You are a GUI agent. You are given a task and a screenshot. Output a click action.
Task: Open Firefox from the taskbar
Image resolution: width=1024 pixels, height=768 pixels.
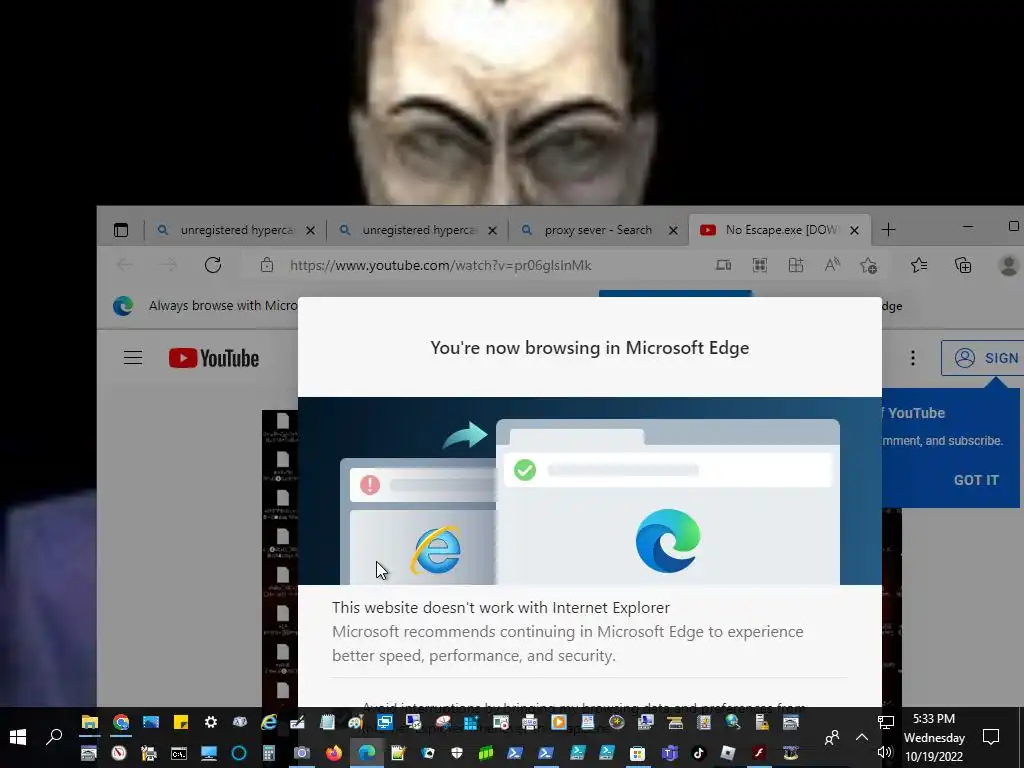coord(334,753)
